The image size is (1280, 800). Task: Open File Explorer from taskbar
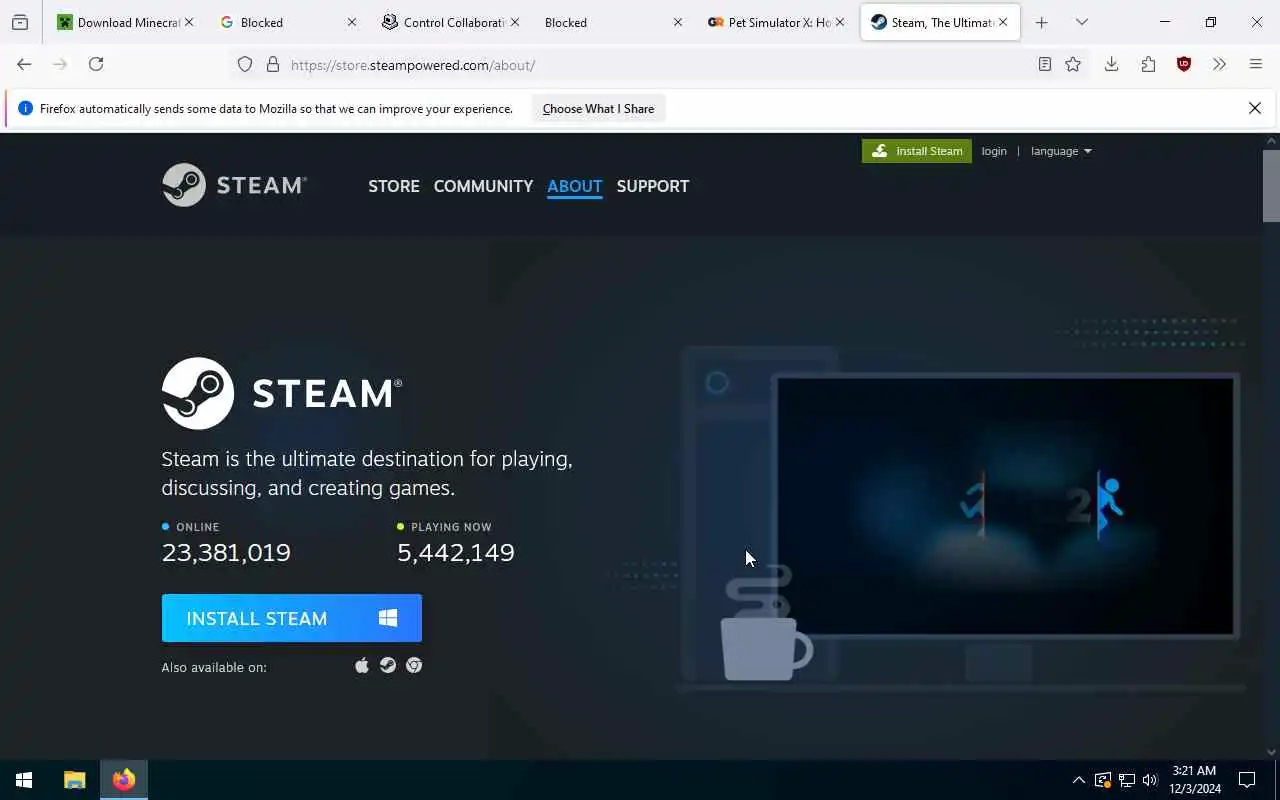(75, 780)
